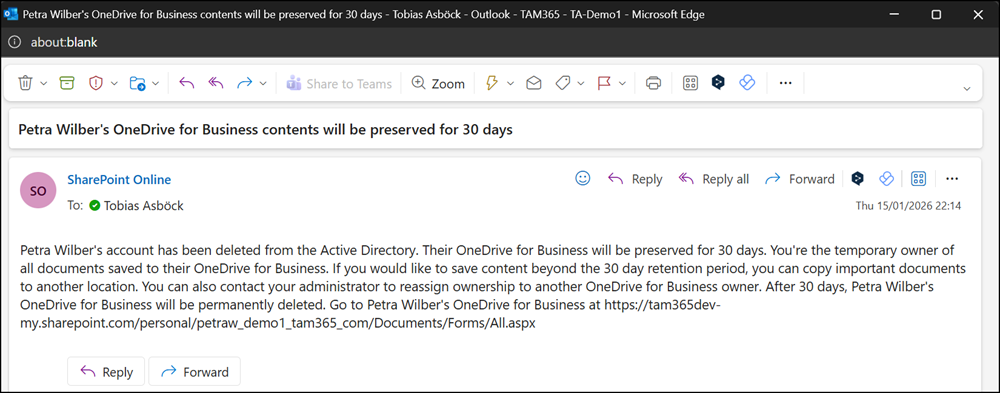The width and height of the screenshot is (1000, 393).
Task: Click the toolbar Reply all icon
Action: [x=216, y=83]
